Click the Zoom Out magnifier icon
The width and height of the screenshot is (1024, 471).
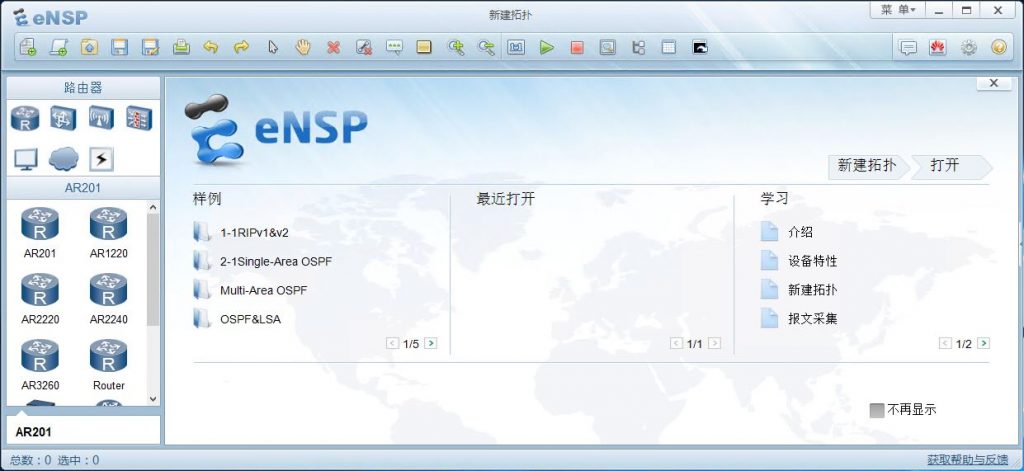[x=486, y=47]
